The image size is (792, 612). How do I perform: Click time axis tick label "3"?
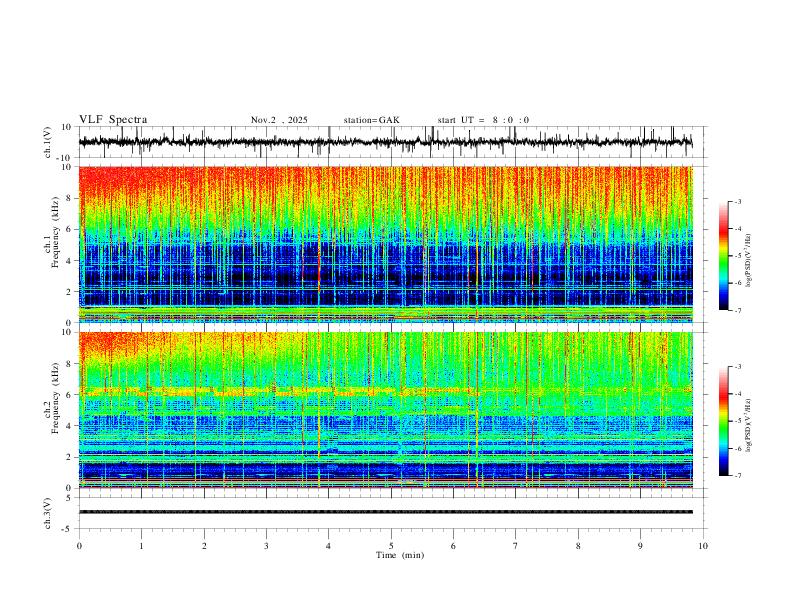coord(267,546)
